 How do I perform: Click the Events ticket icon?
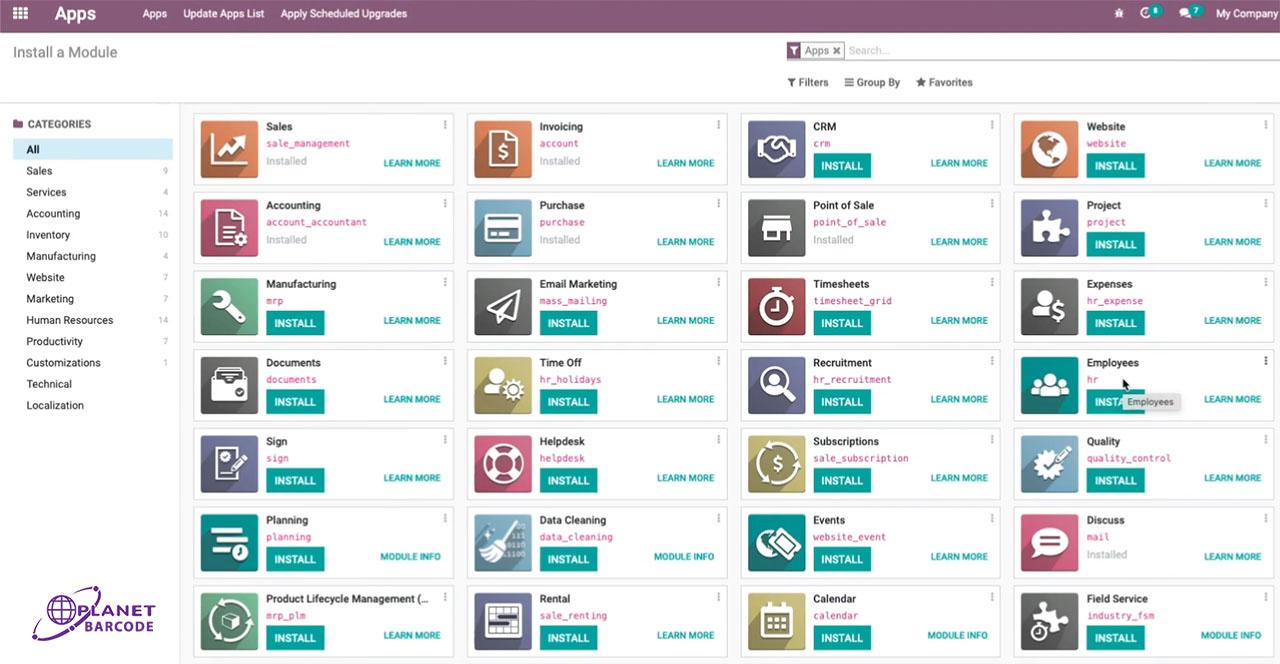click(x=776, y=543)
